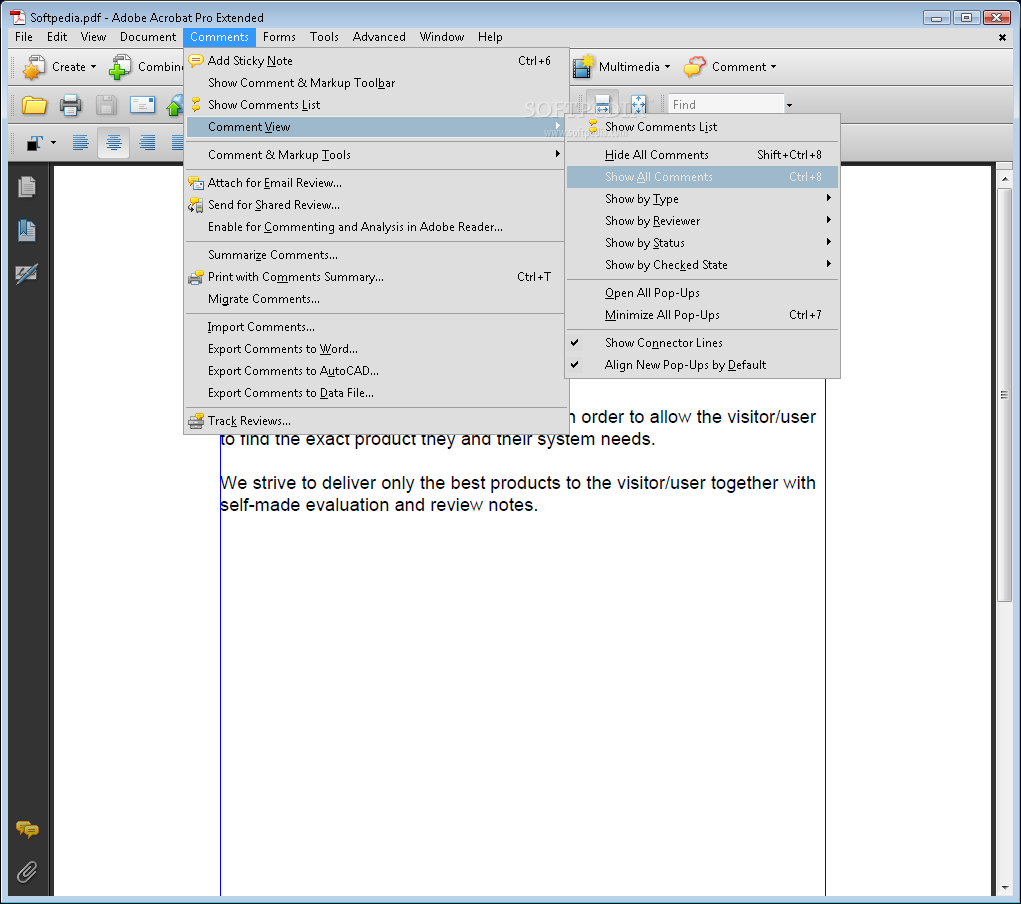Screen dimensions: 1021x904
Task: Click the Fit Width page icon
Action: tap(602, 104)
